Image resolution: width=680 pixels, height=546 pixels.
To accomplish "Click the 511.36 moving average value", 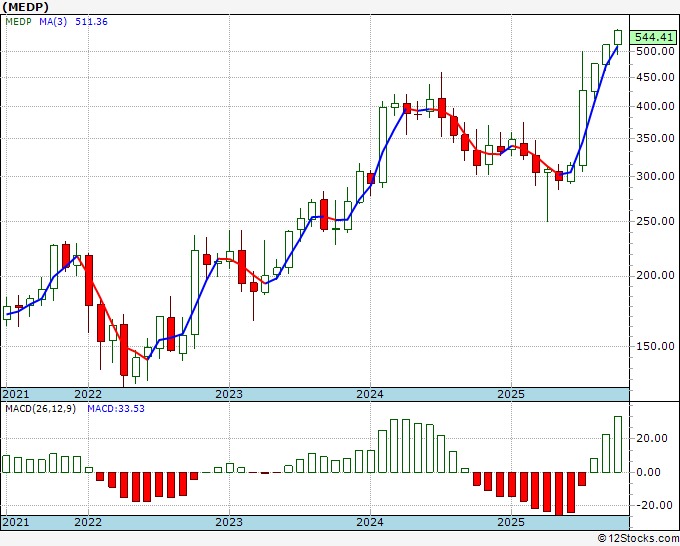I will point(91,22).
